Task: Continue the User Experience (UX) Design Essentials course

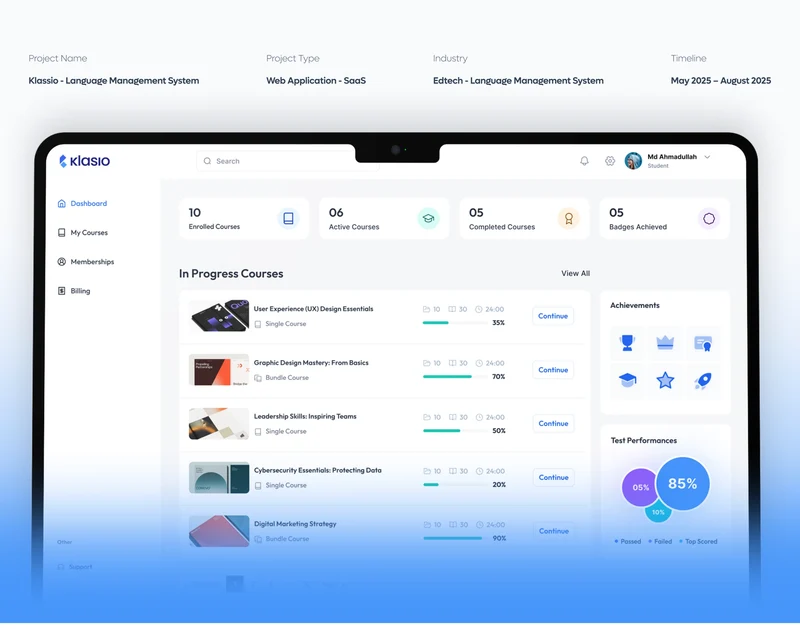Action: click(x=553, y=316)
